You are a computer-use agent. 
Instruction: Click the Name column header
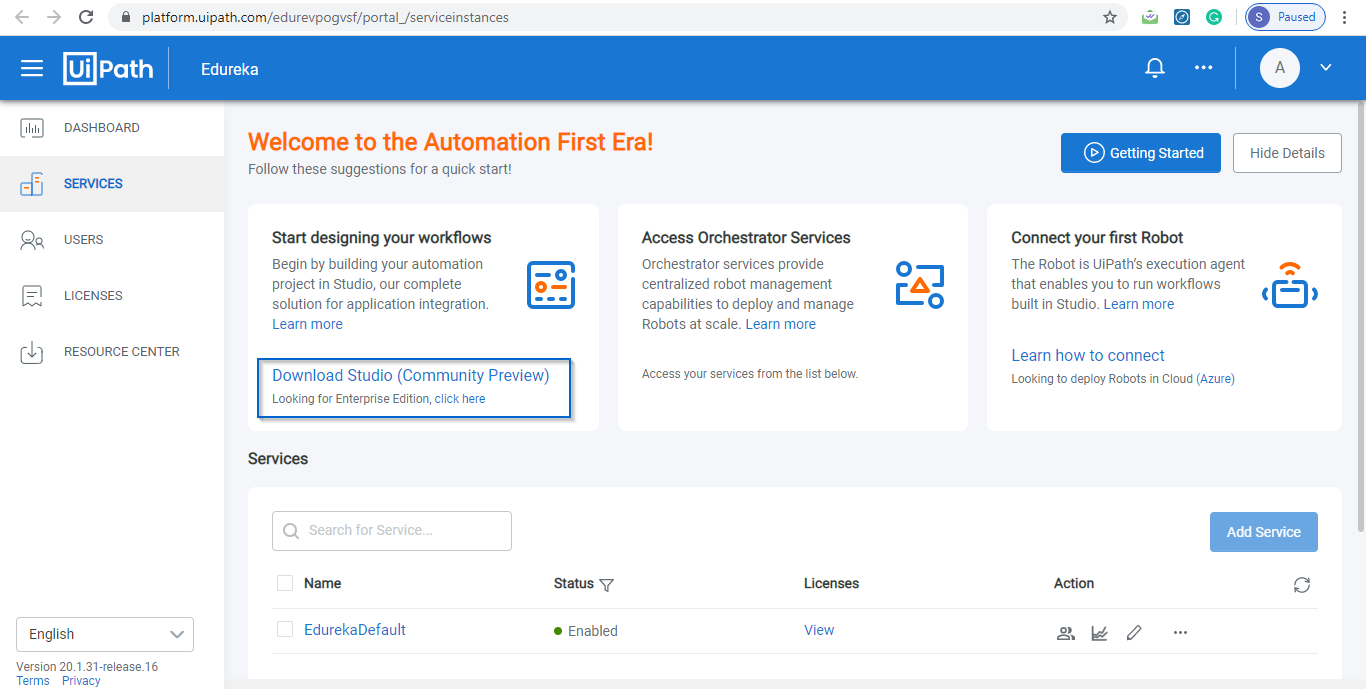pos(323,583)
